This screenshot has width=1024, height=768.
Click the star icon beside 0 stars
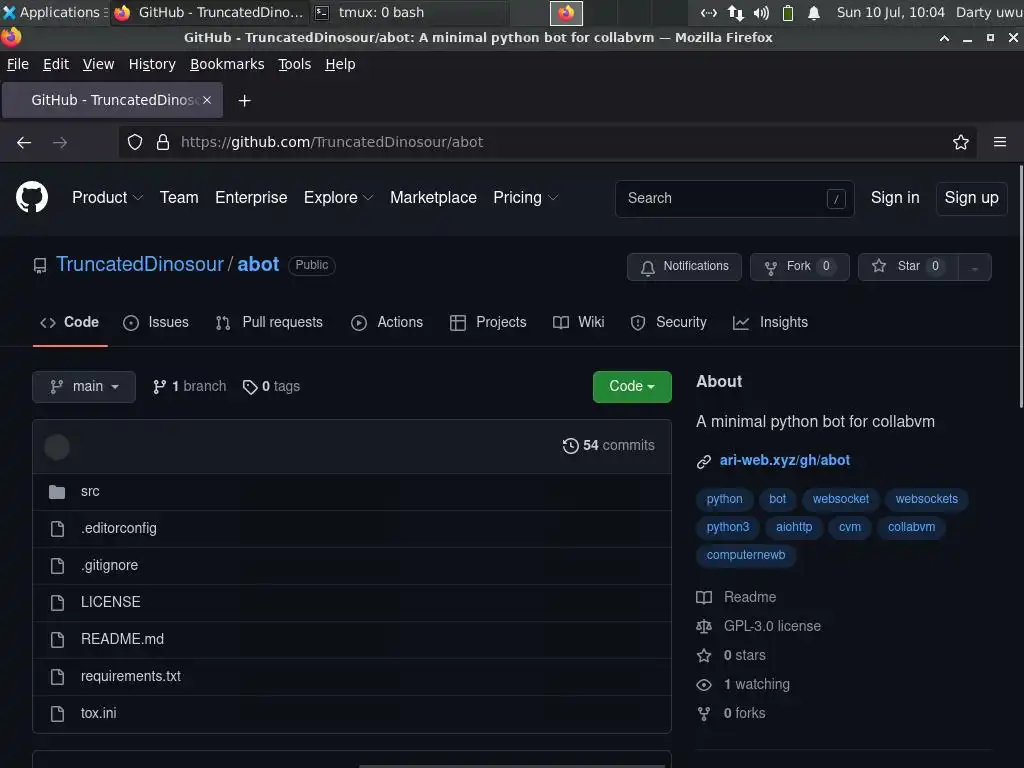(x=703, y=655)
